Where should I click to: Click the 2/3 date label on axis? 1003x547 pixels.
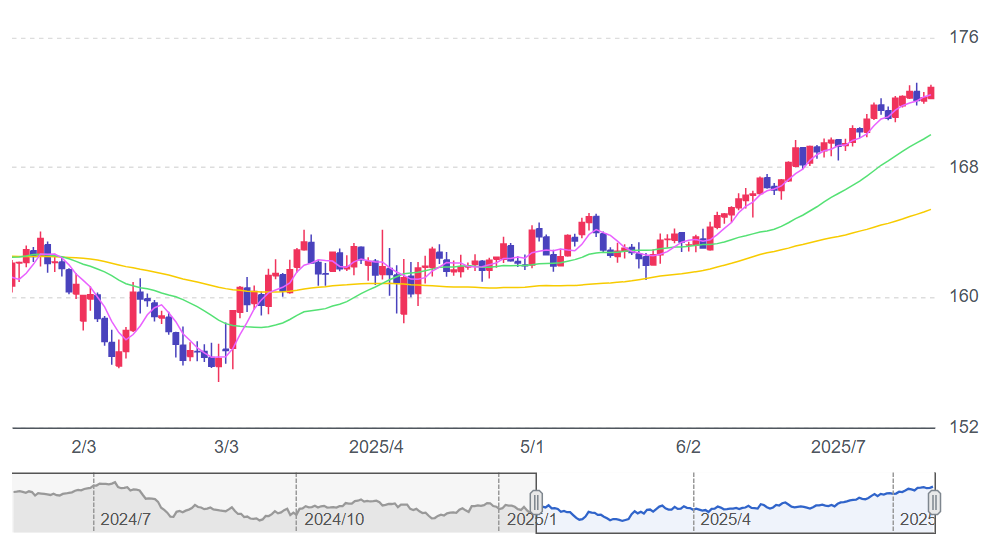[84, 447]
